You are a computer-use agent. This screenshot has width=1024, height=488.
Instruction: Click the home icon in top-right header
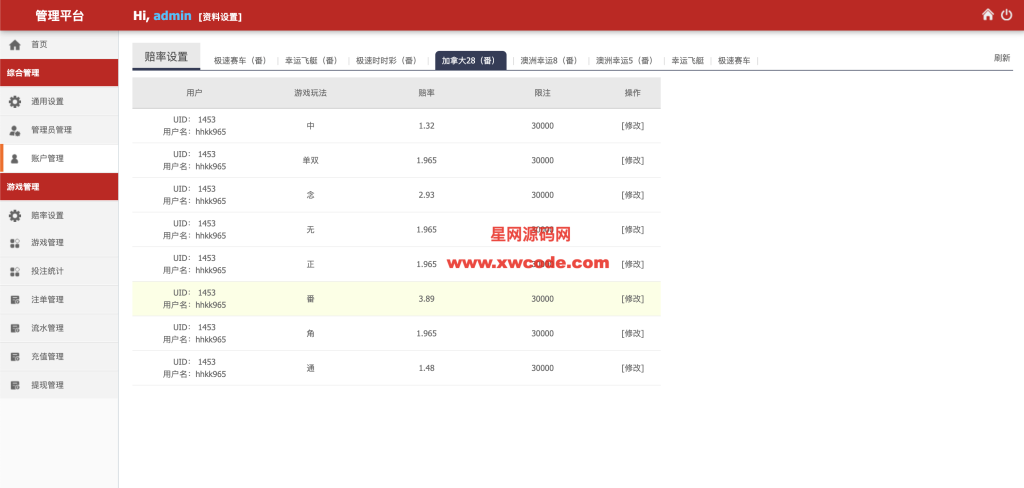(x=988, y=15)
